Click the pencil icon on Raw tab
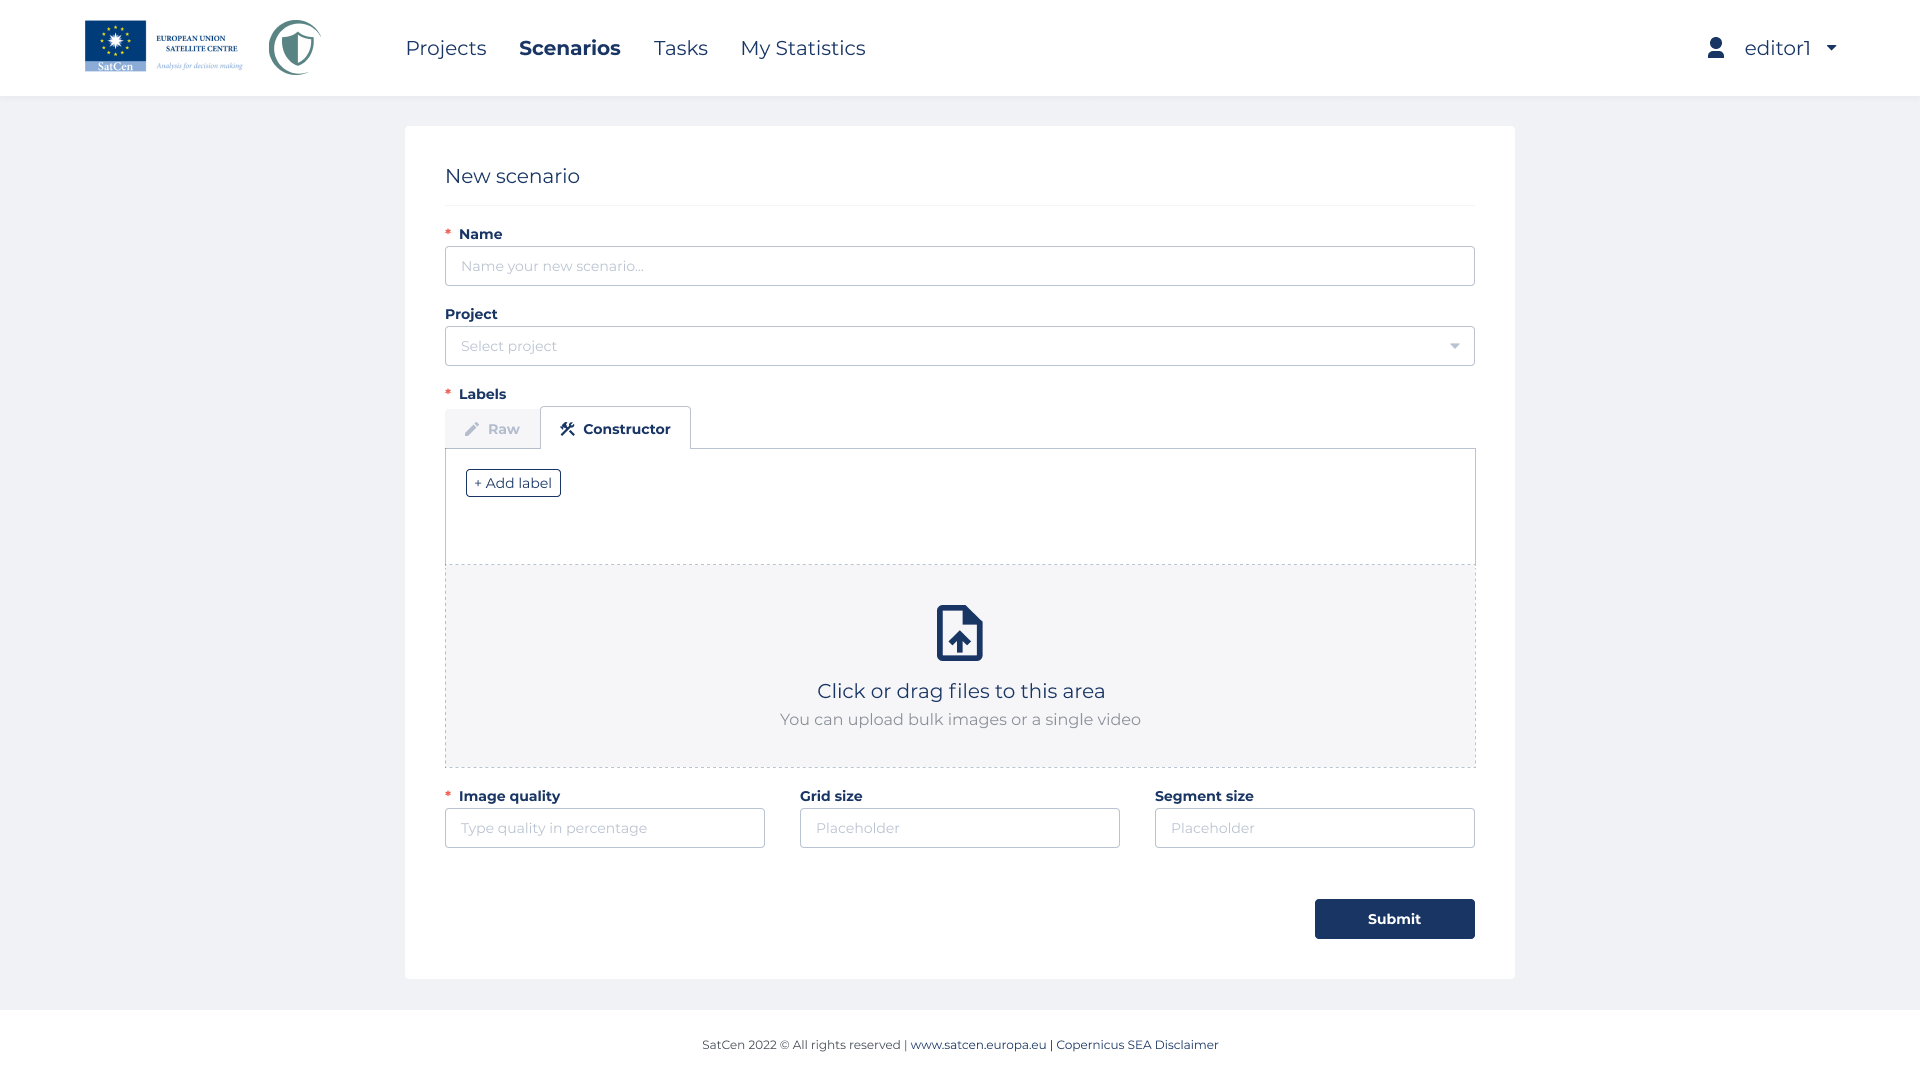 point(472,429)
